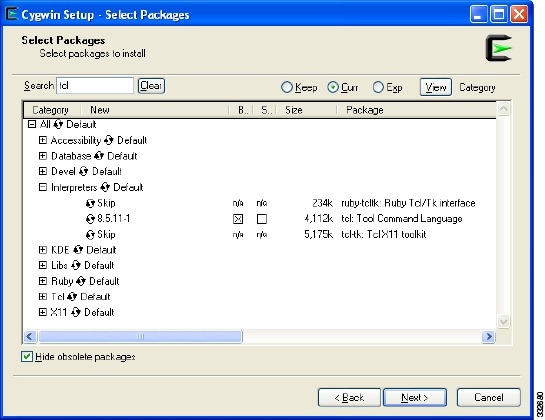Click the Category column header
Viewport: 545px width, 420px height.
52,110
